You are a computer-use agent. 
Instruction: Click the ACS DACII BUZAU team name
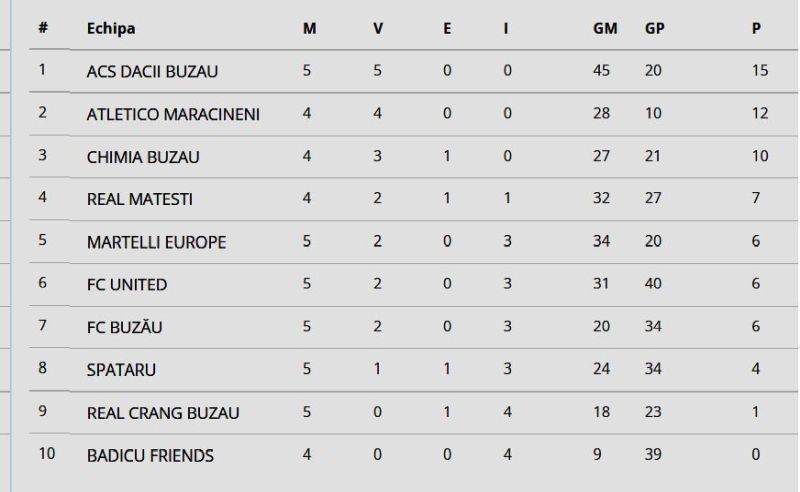coord(152,71)
